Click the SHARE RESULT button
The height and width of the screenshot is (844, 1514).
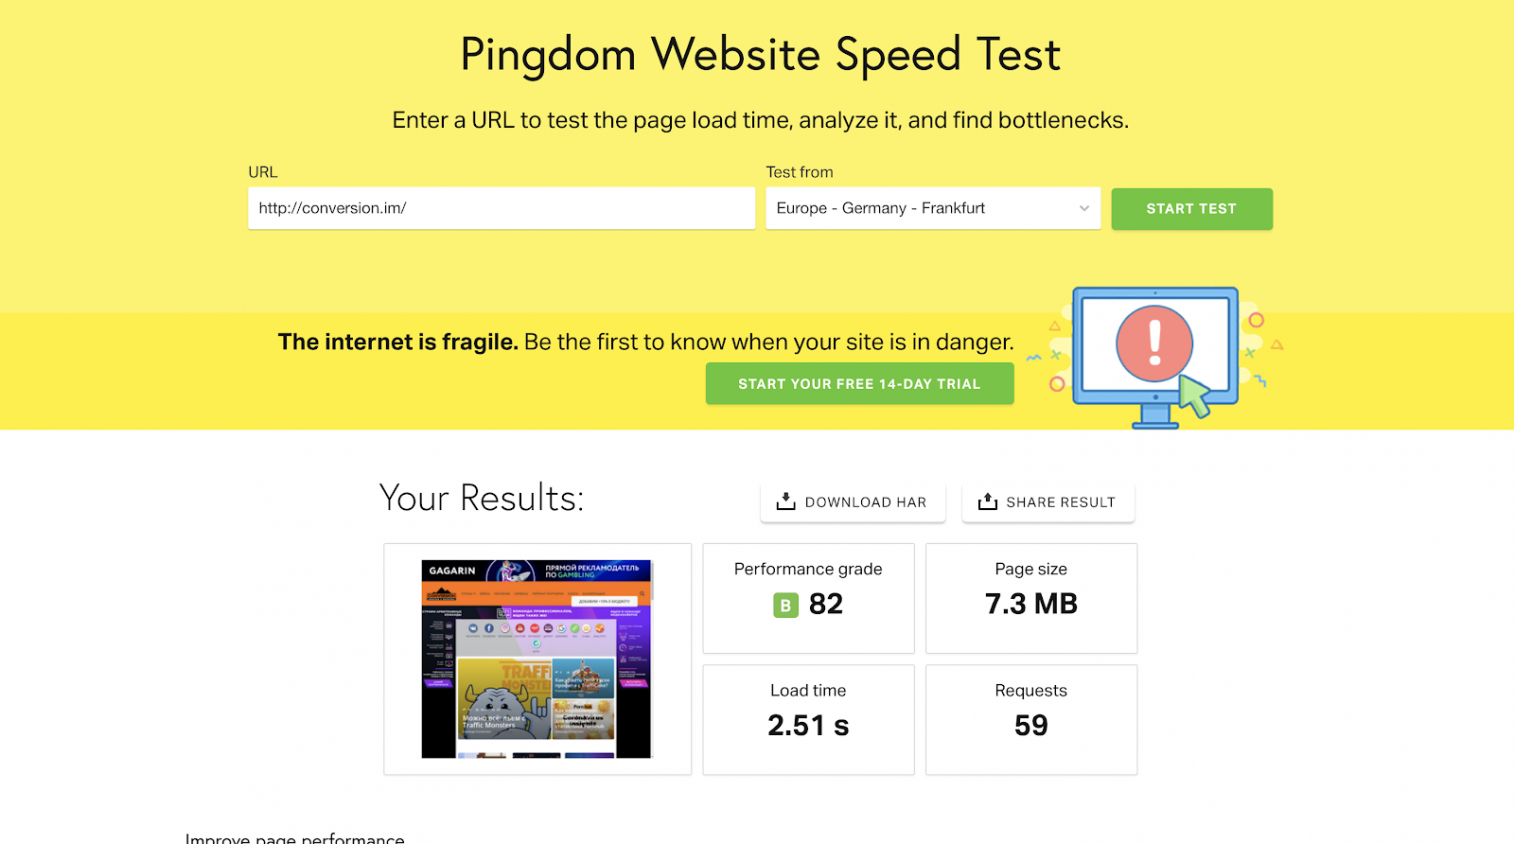pos(1048,502)
